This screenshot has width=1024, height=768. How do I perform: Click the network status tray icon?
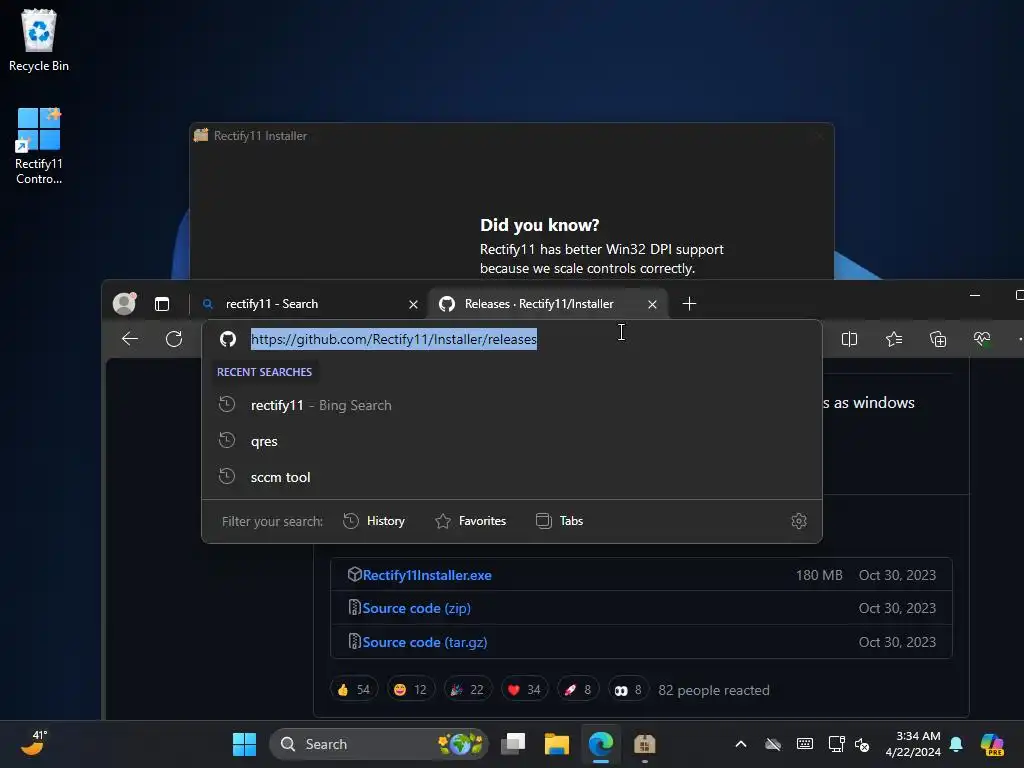click(x=836, y=744)
